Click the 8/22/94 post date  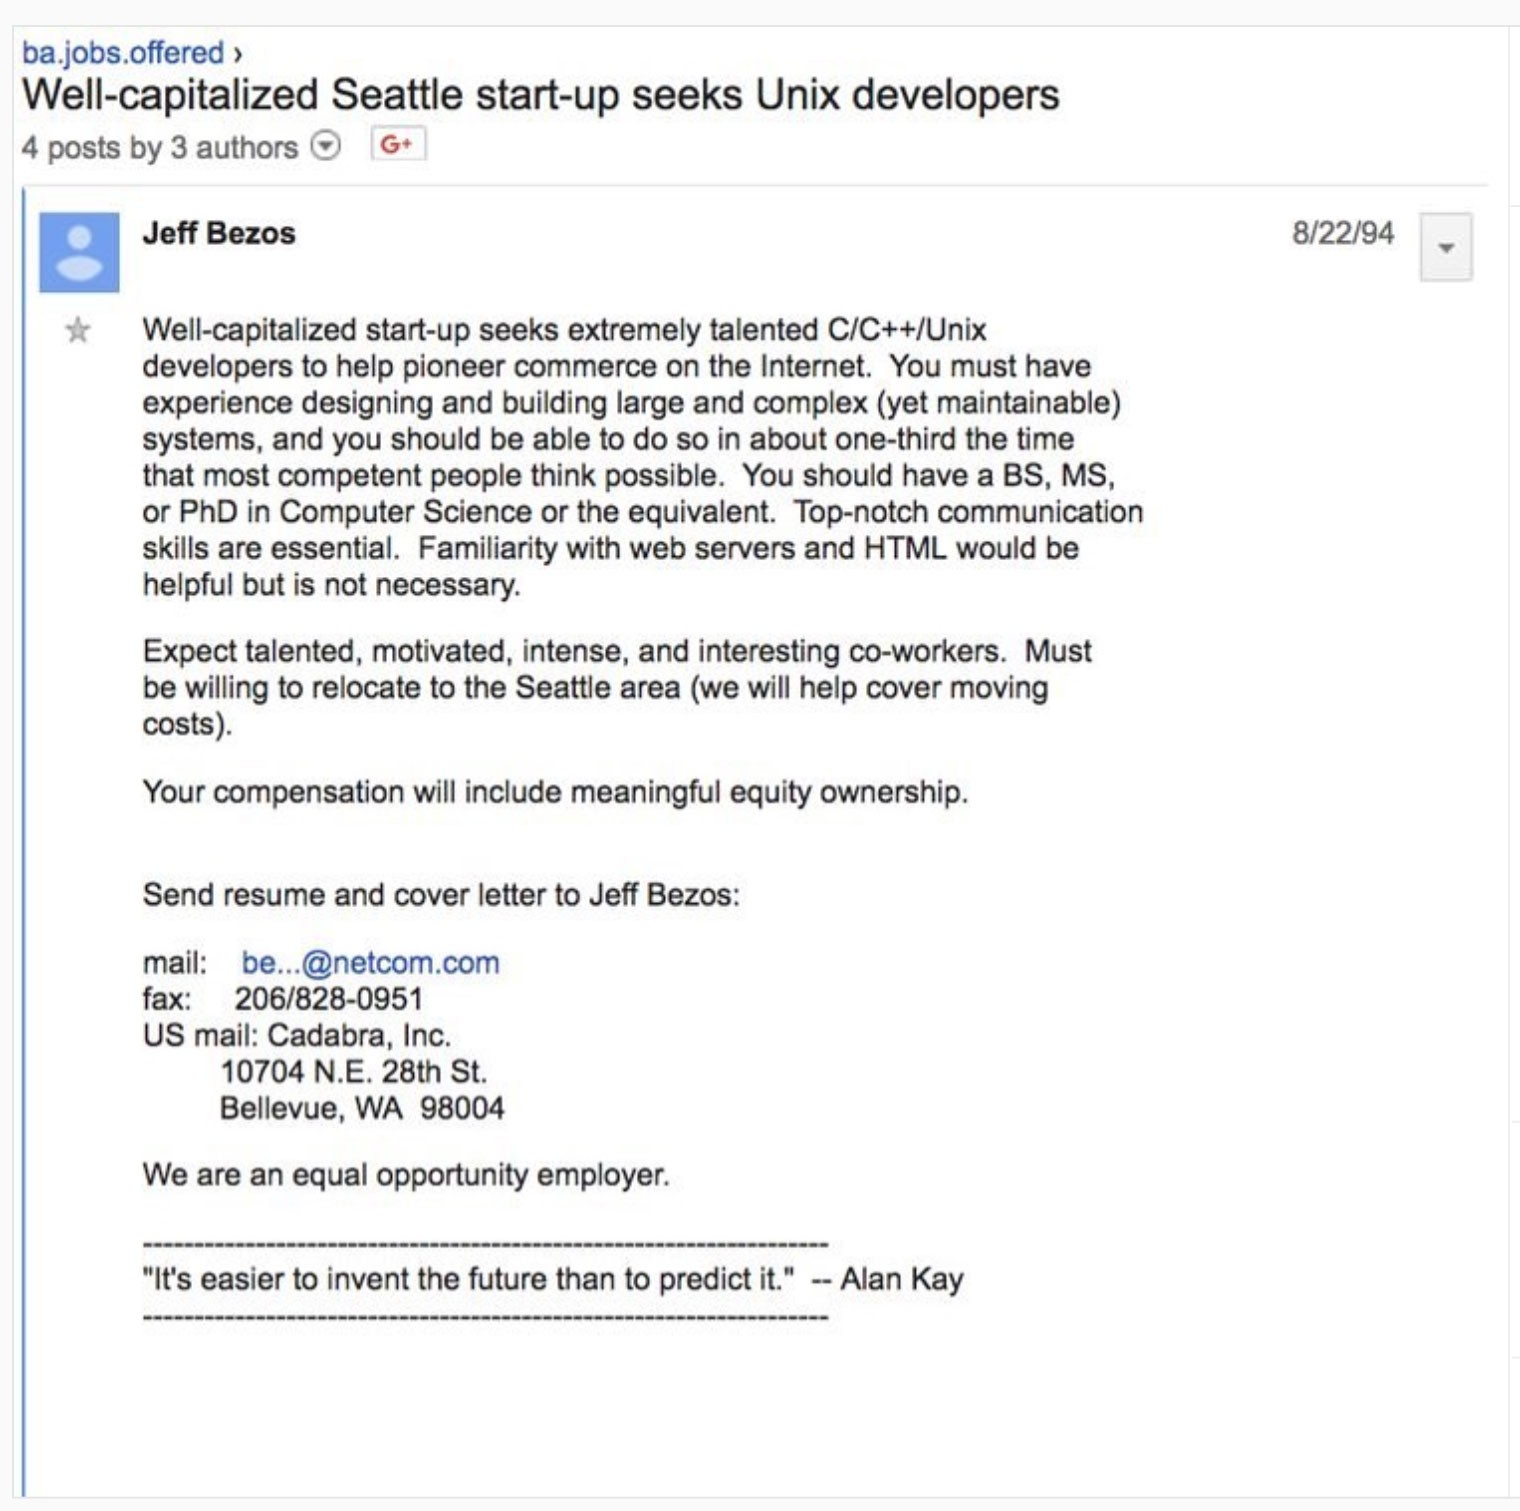pos(1342,233)
